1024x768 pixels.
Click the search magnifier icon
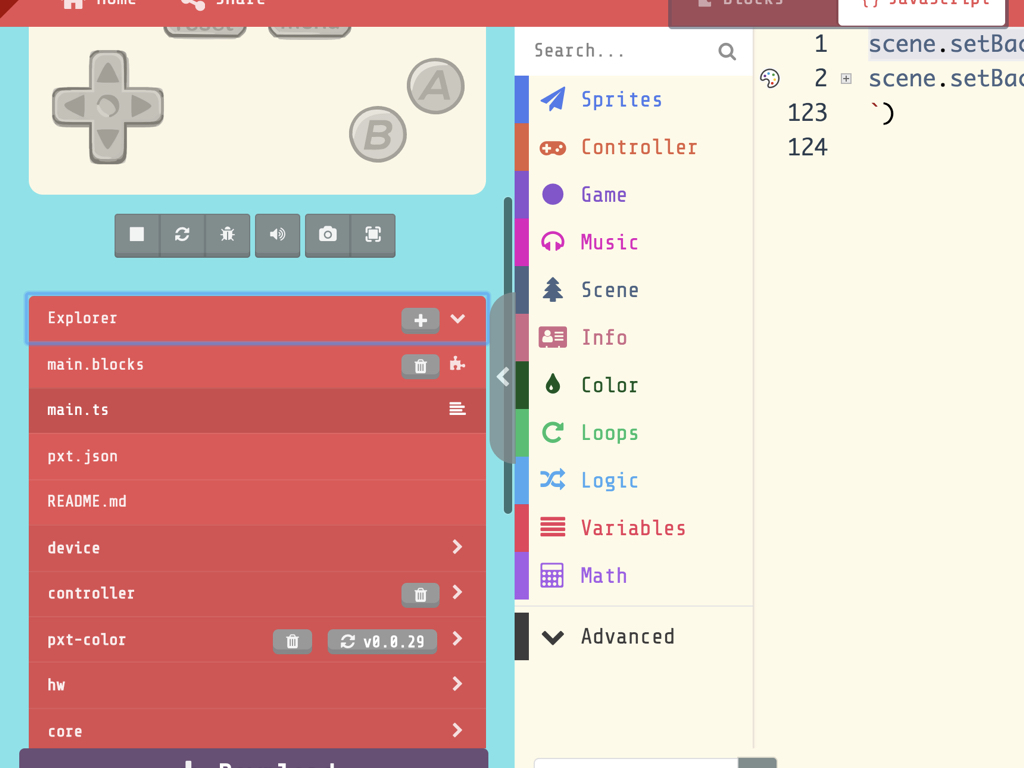(727, 51)
